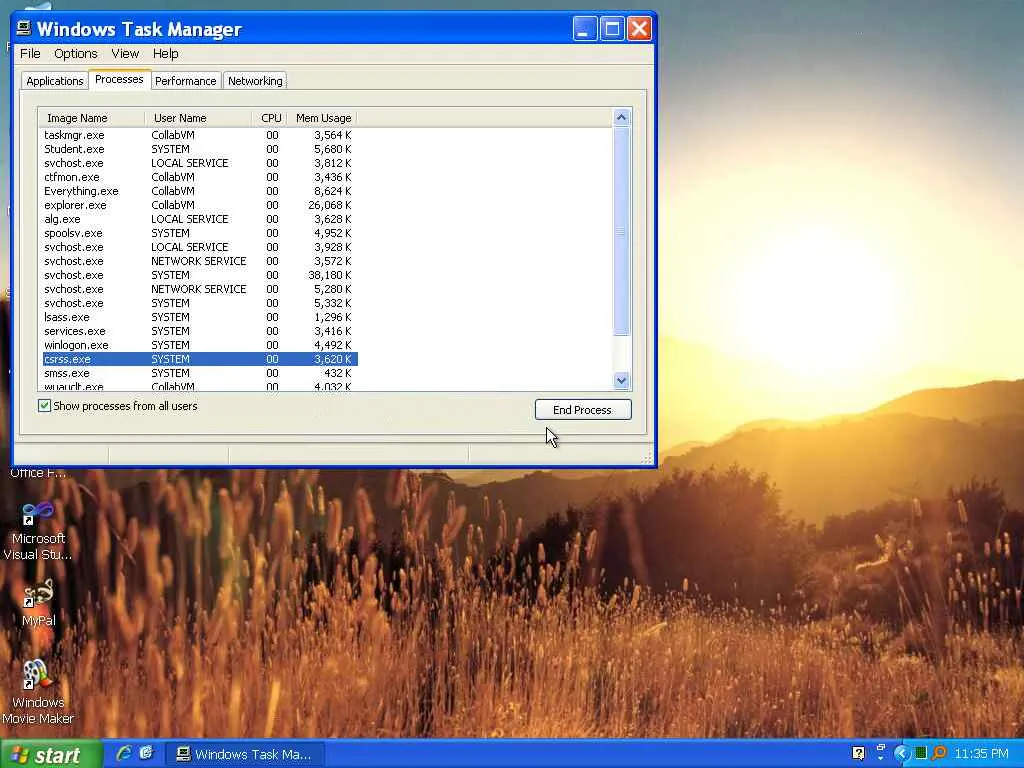The image size is (1024, 768).
Task: Click the End Process button
Action: pyautogui.click(x=583, y=409)
